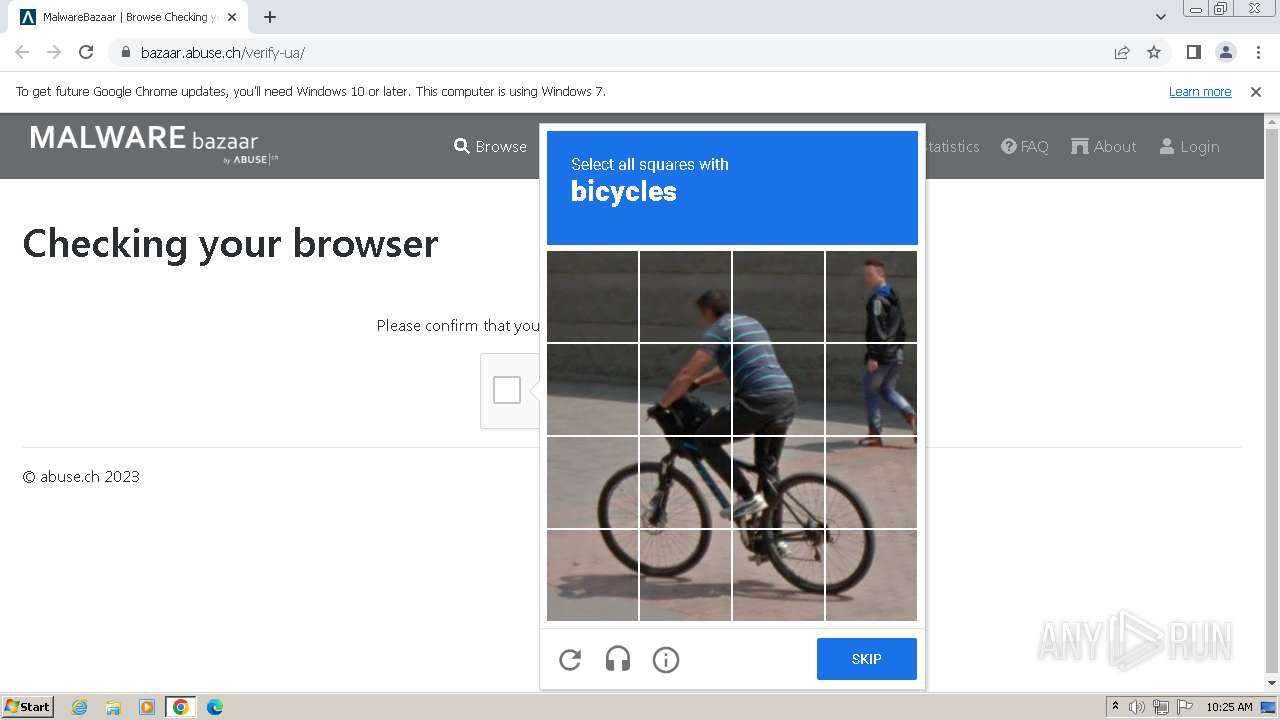
Task: Reload the captcha challenge
Action: pyautogui.click(x=570, y=660)
